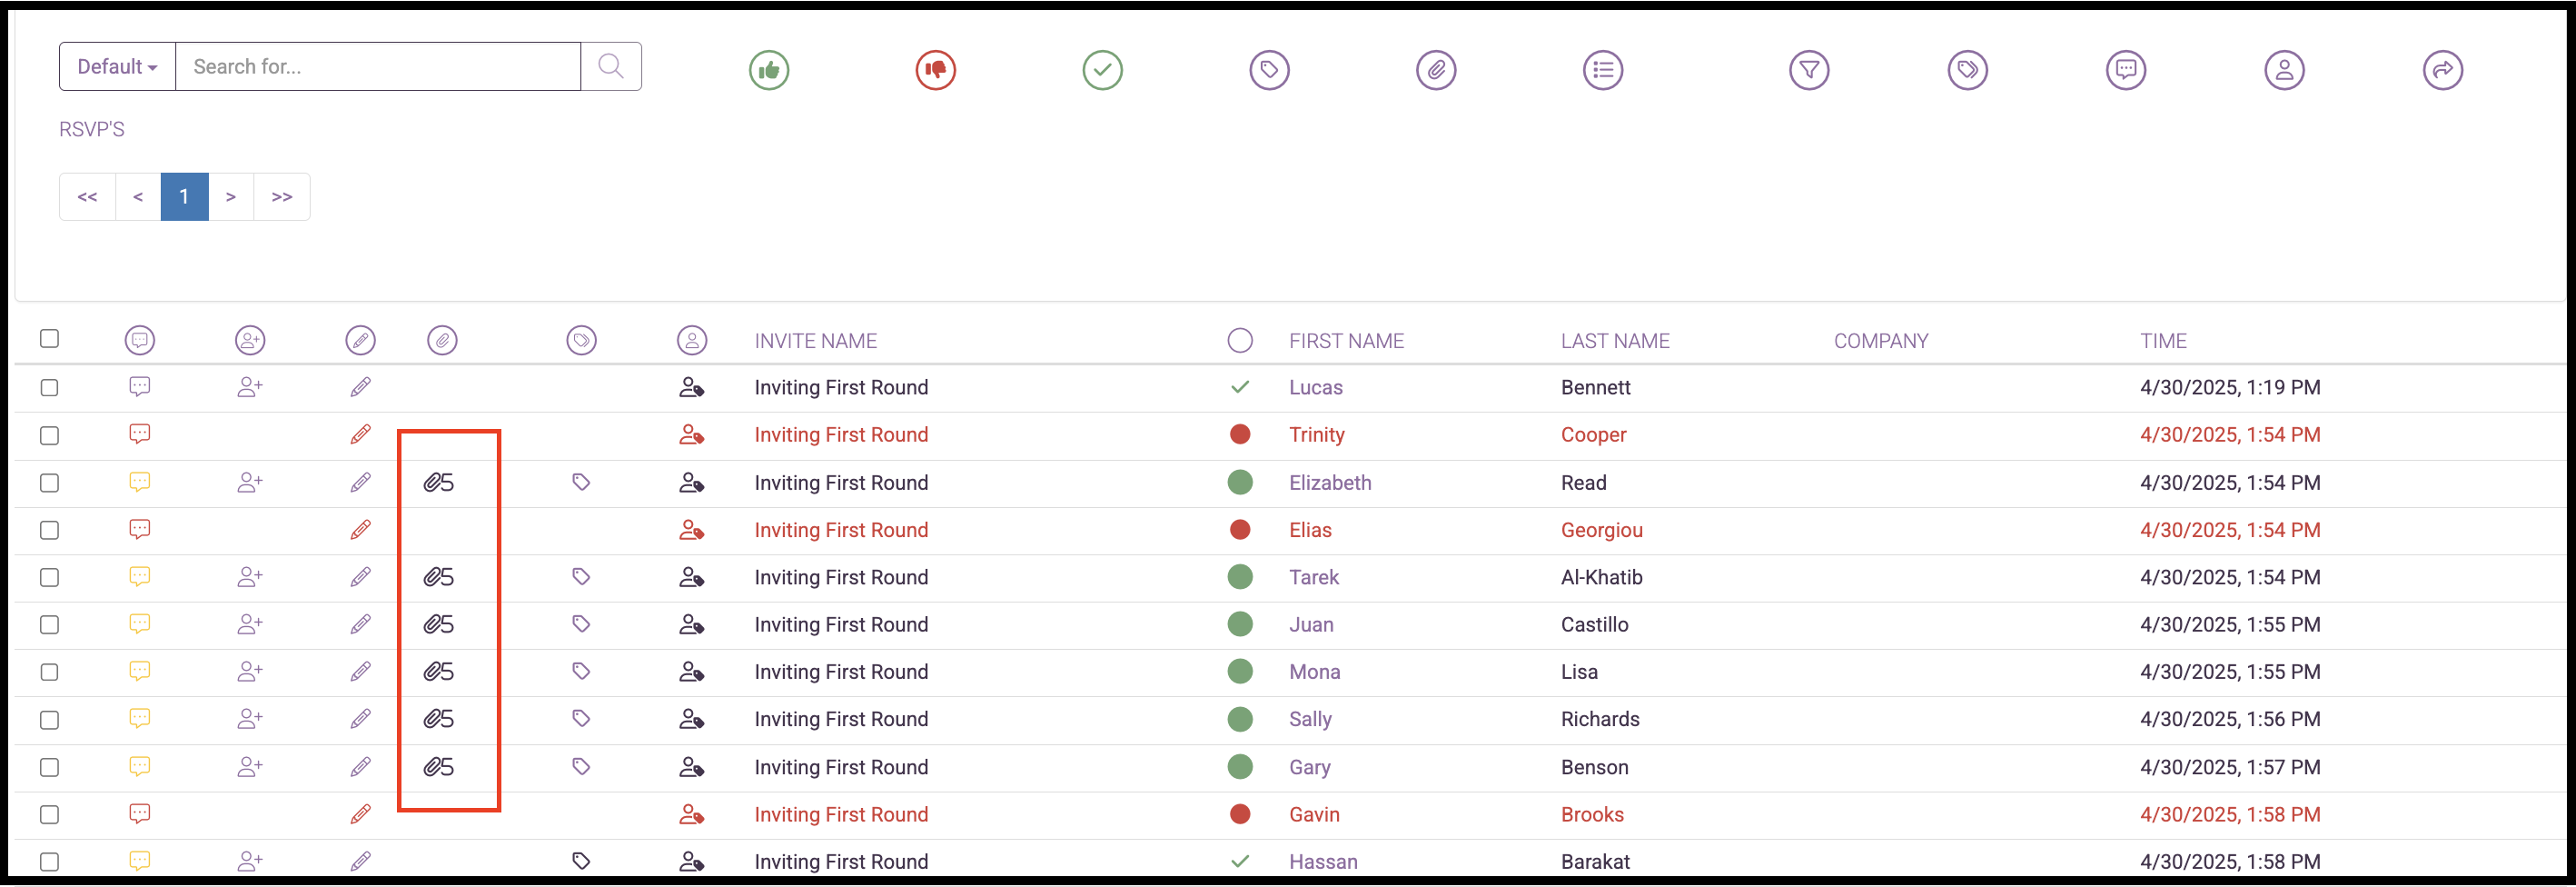Click the person-tag icon on Gavin Brooks's row
The width and height of the screenshot is (2576, 887).
click(692, 814)
